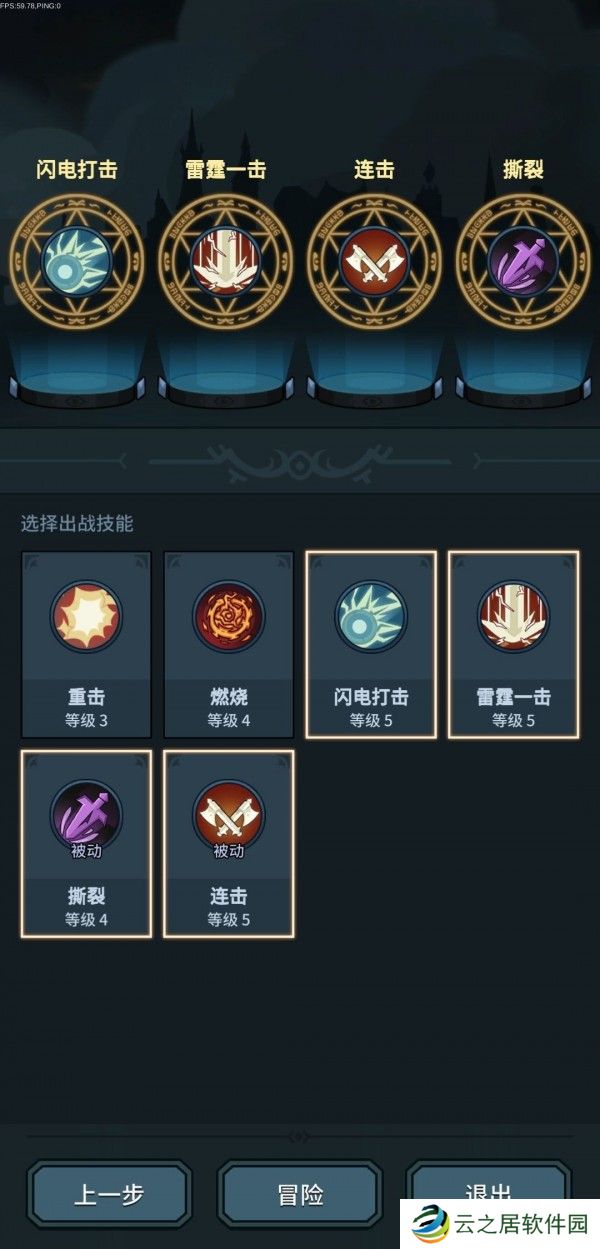
Task: Click the 雷霆一击 icon in the grid
Action: pyautogui.click(x=513, y=617)
